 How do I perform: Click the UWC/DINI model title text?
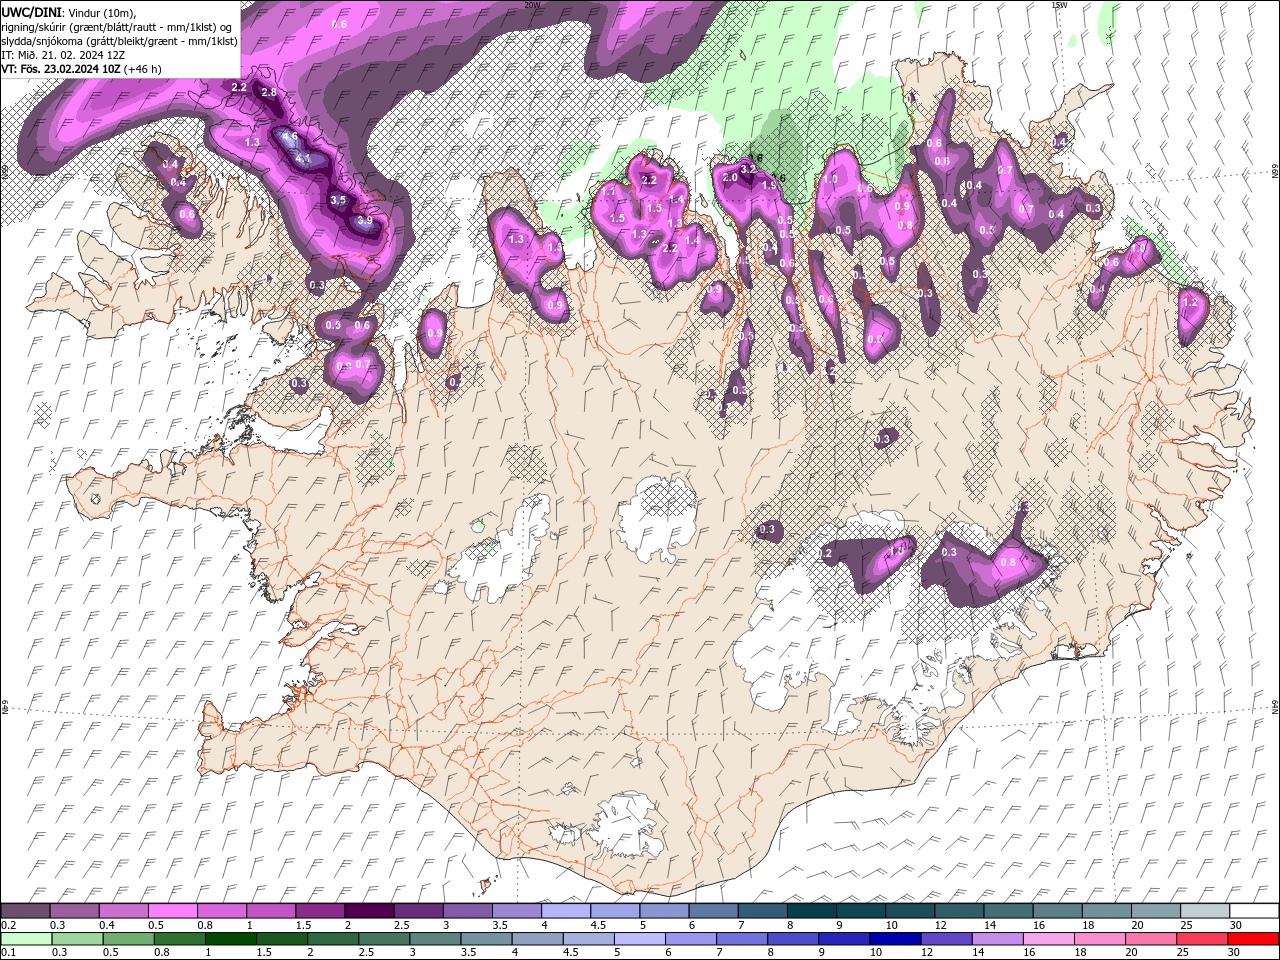coord(32,12)
